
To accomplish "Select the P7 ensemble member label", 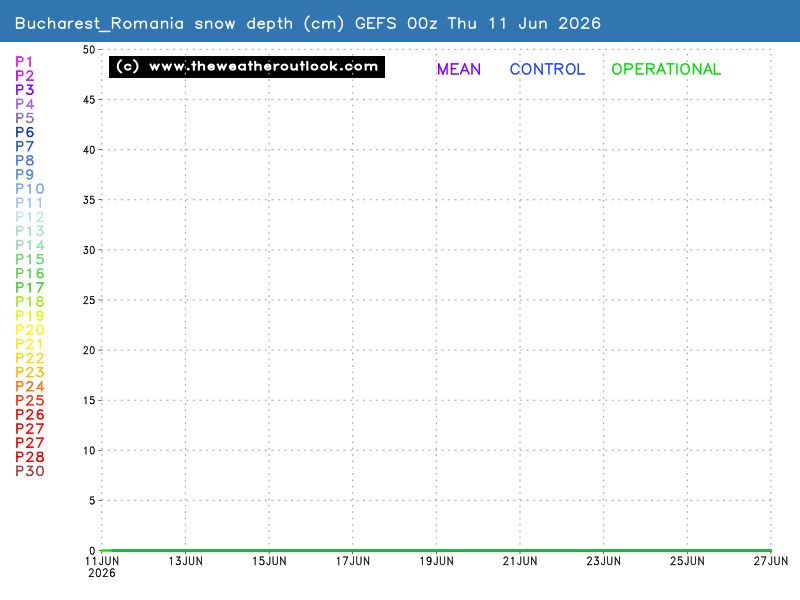I will pyautogui.click(x=24, y=146).
